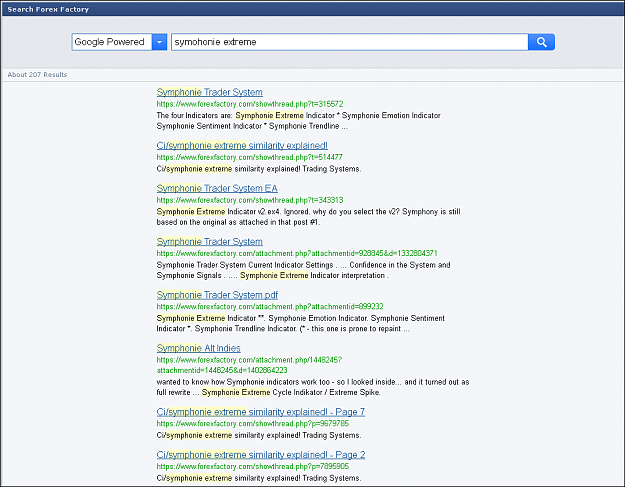Click the About 207 Results text

tap(37, 75)
